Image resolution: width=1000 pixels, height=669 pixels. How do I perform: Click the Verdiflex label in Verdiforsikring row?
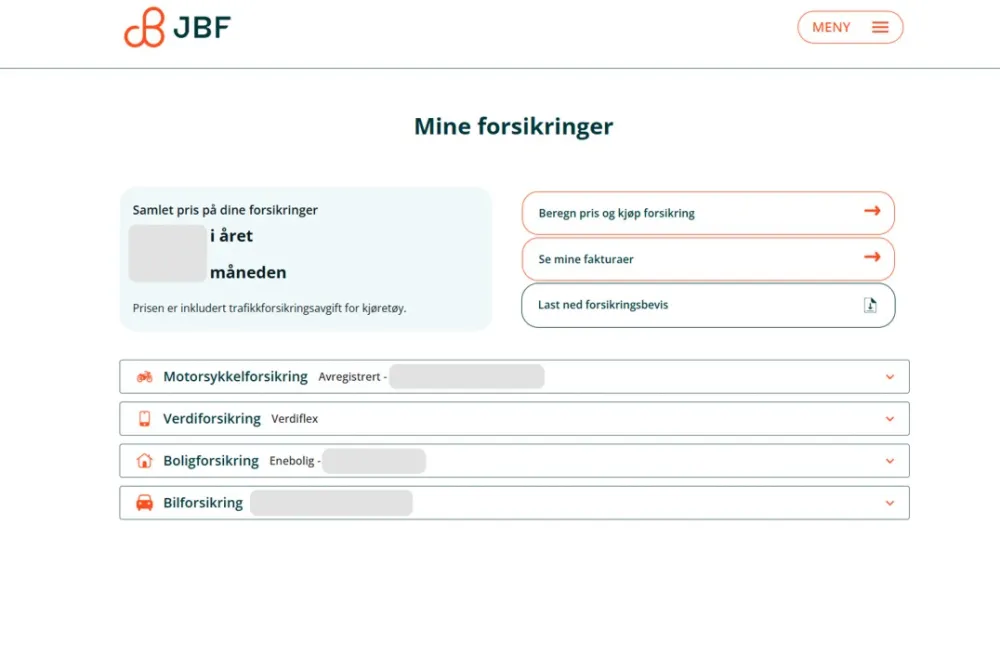[295, 419]
